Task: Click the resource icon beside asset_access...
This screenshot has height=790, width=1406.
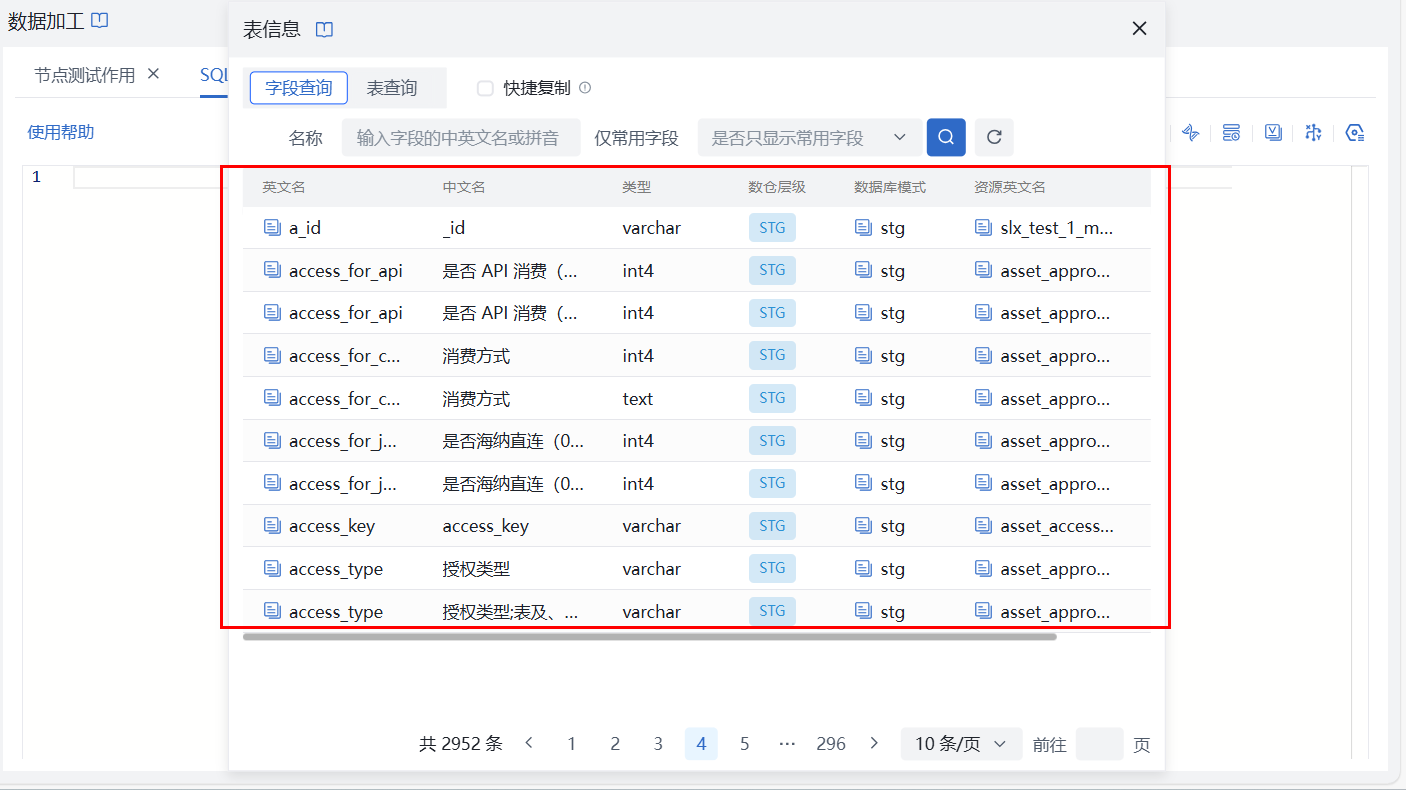Action: [x=984, y=526]
